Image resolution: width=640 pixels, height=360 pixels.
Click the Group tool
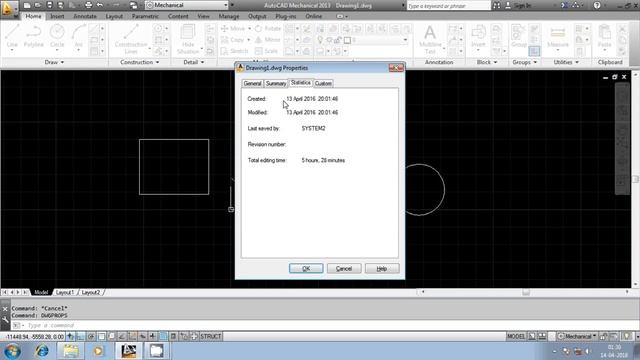pos(519,36)
